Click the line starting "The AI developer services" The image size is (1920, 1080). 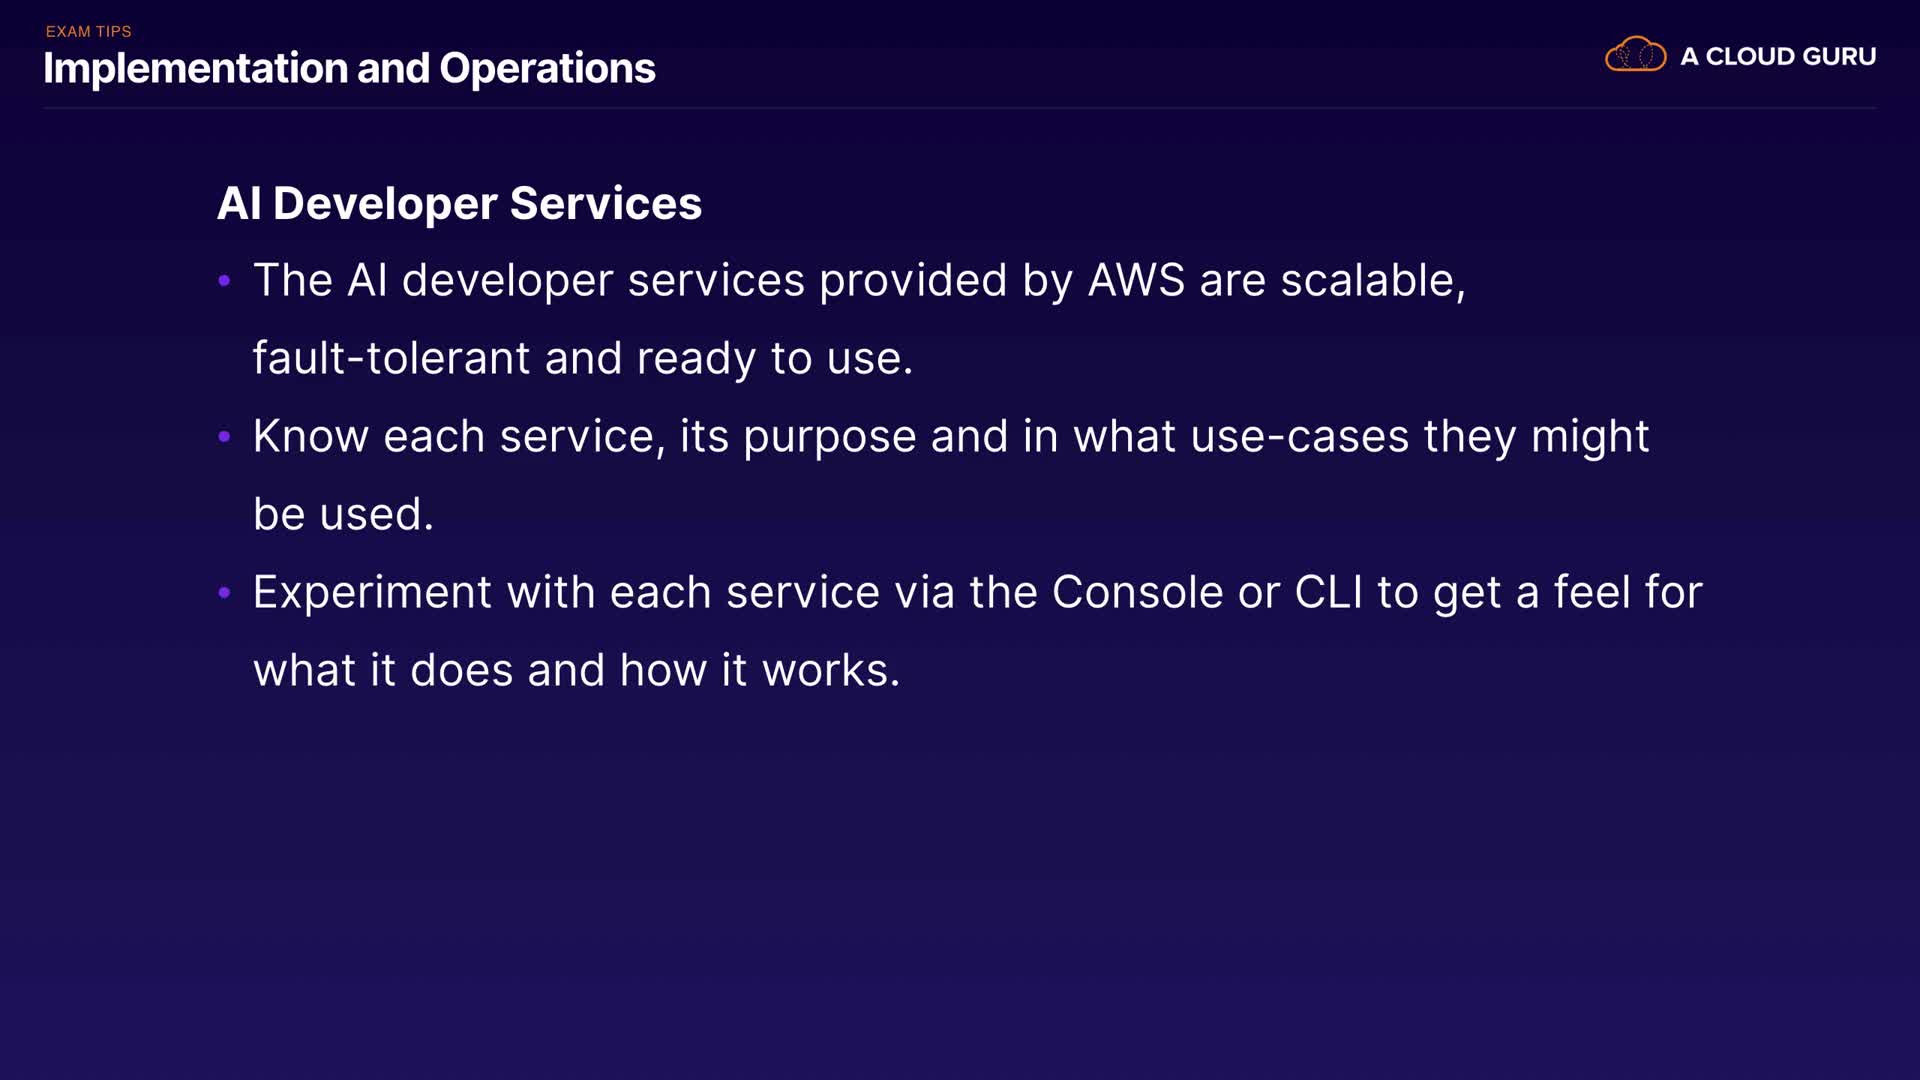click(x=858, y=281)
